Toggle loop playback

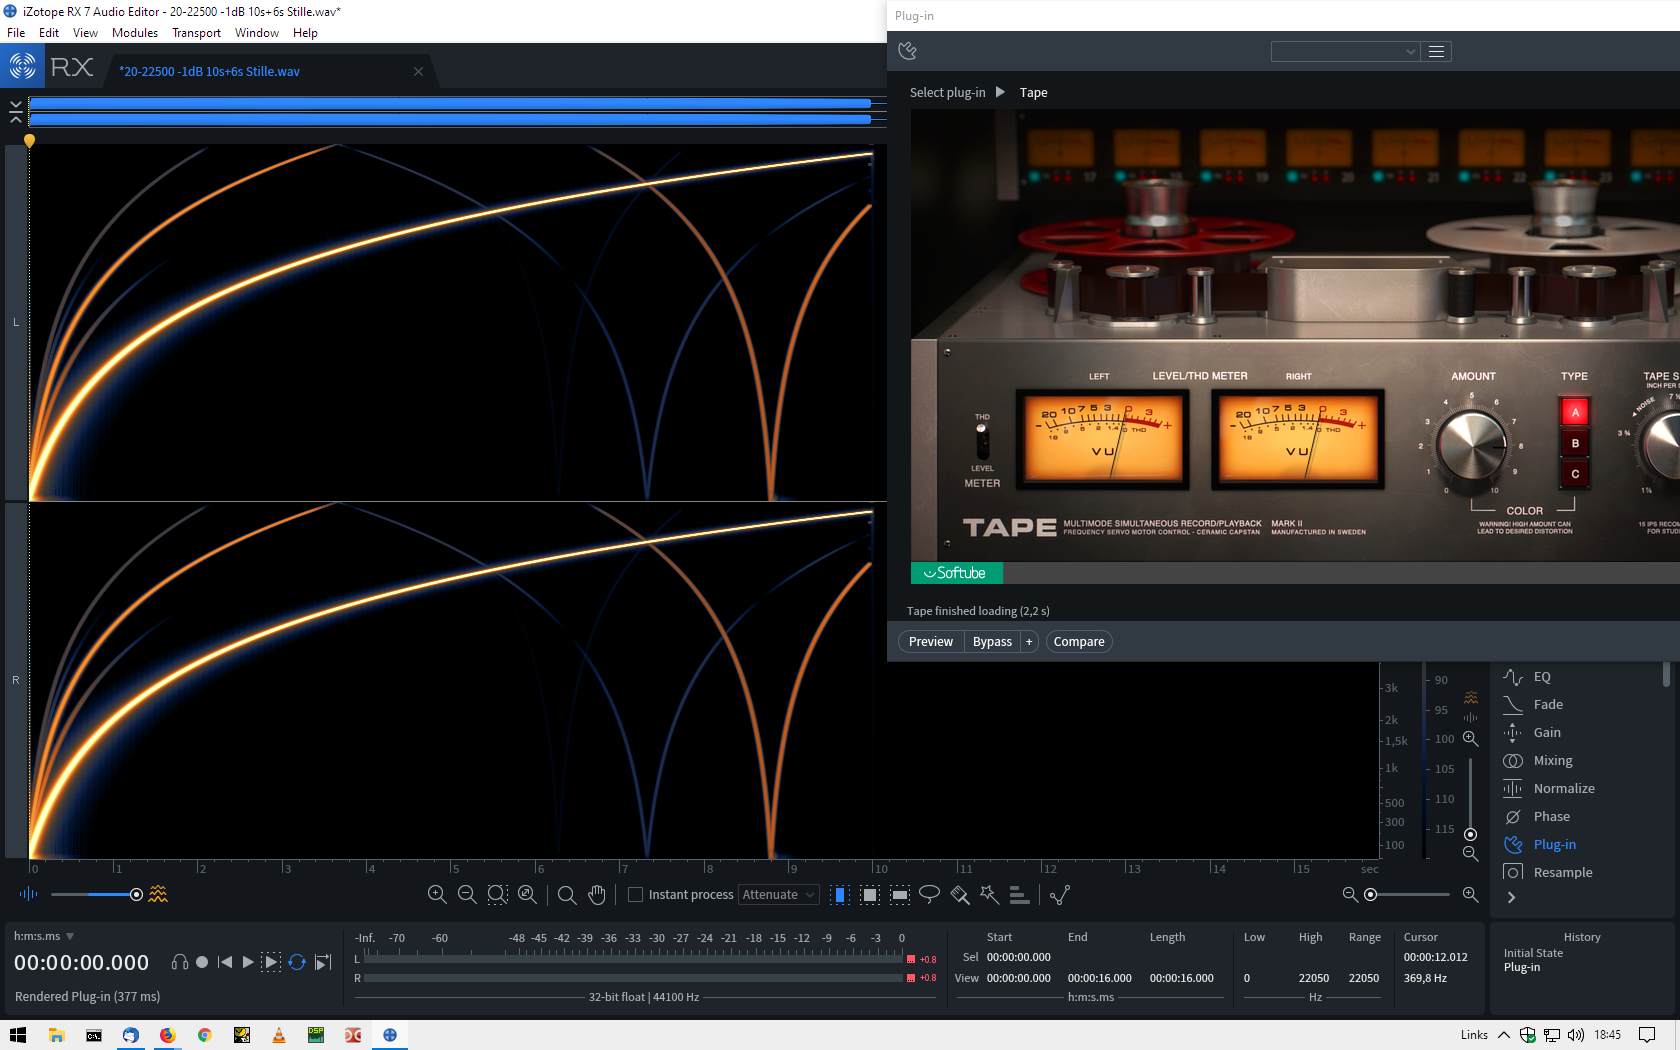point(297,962)
